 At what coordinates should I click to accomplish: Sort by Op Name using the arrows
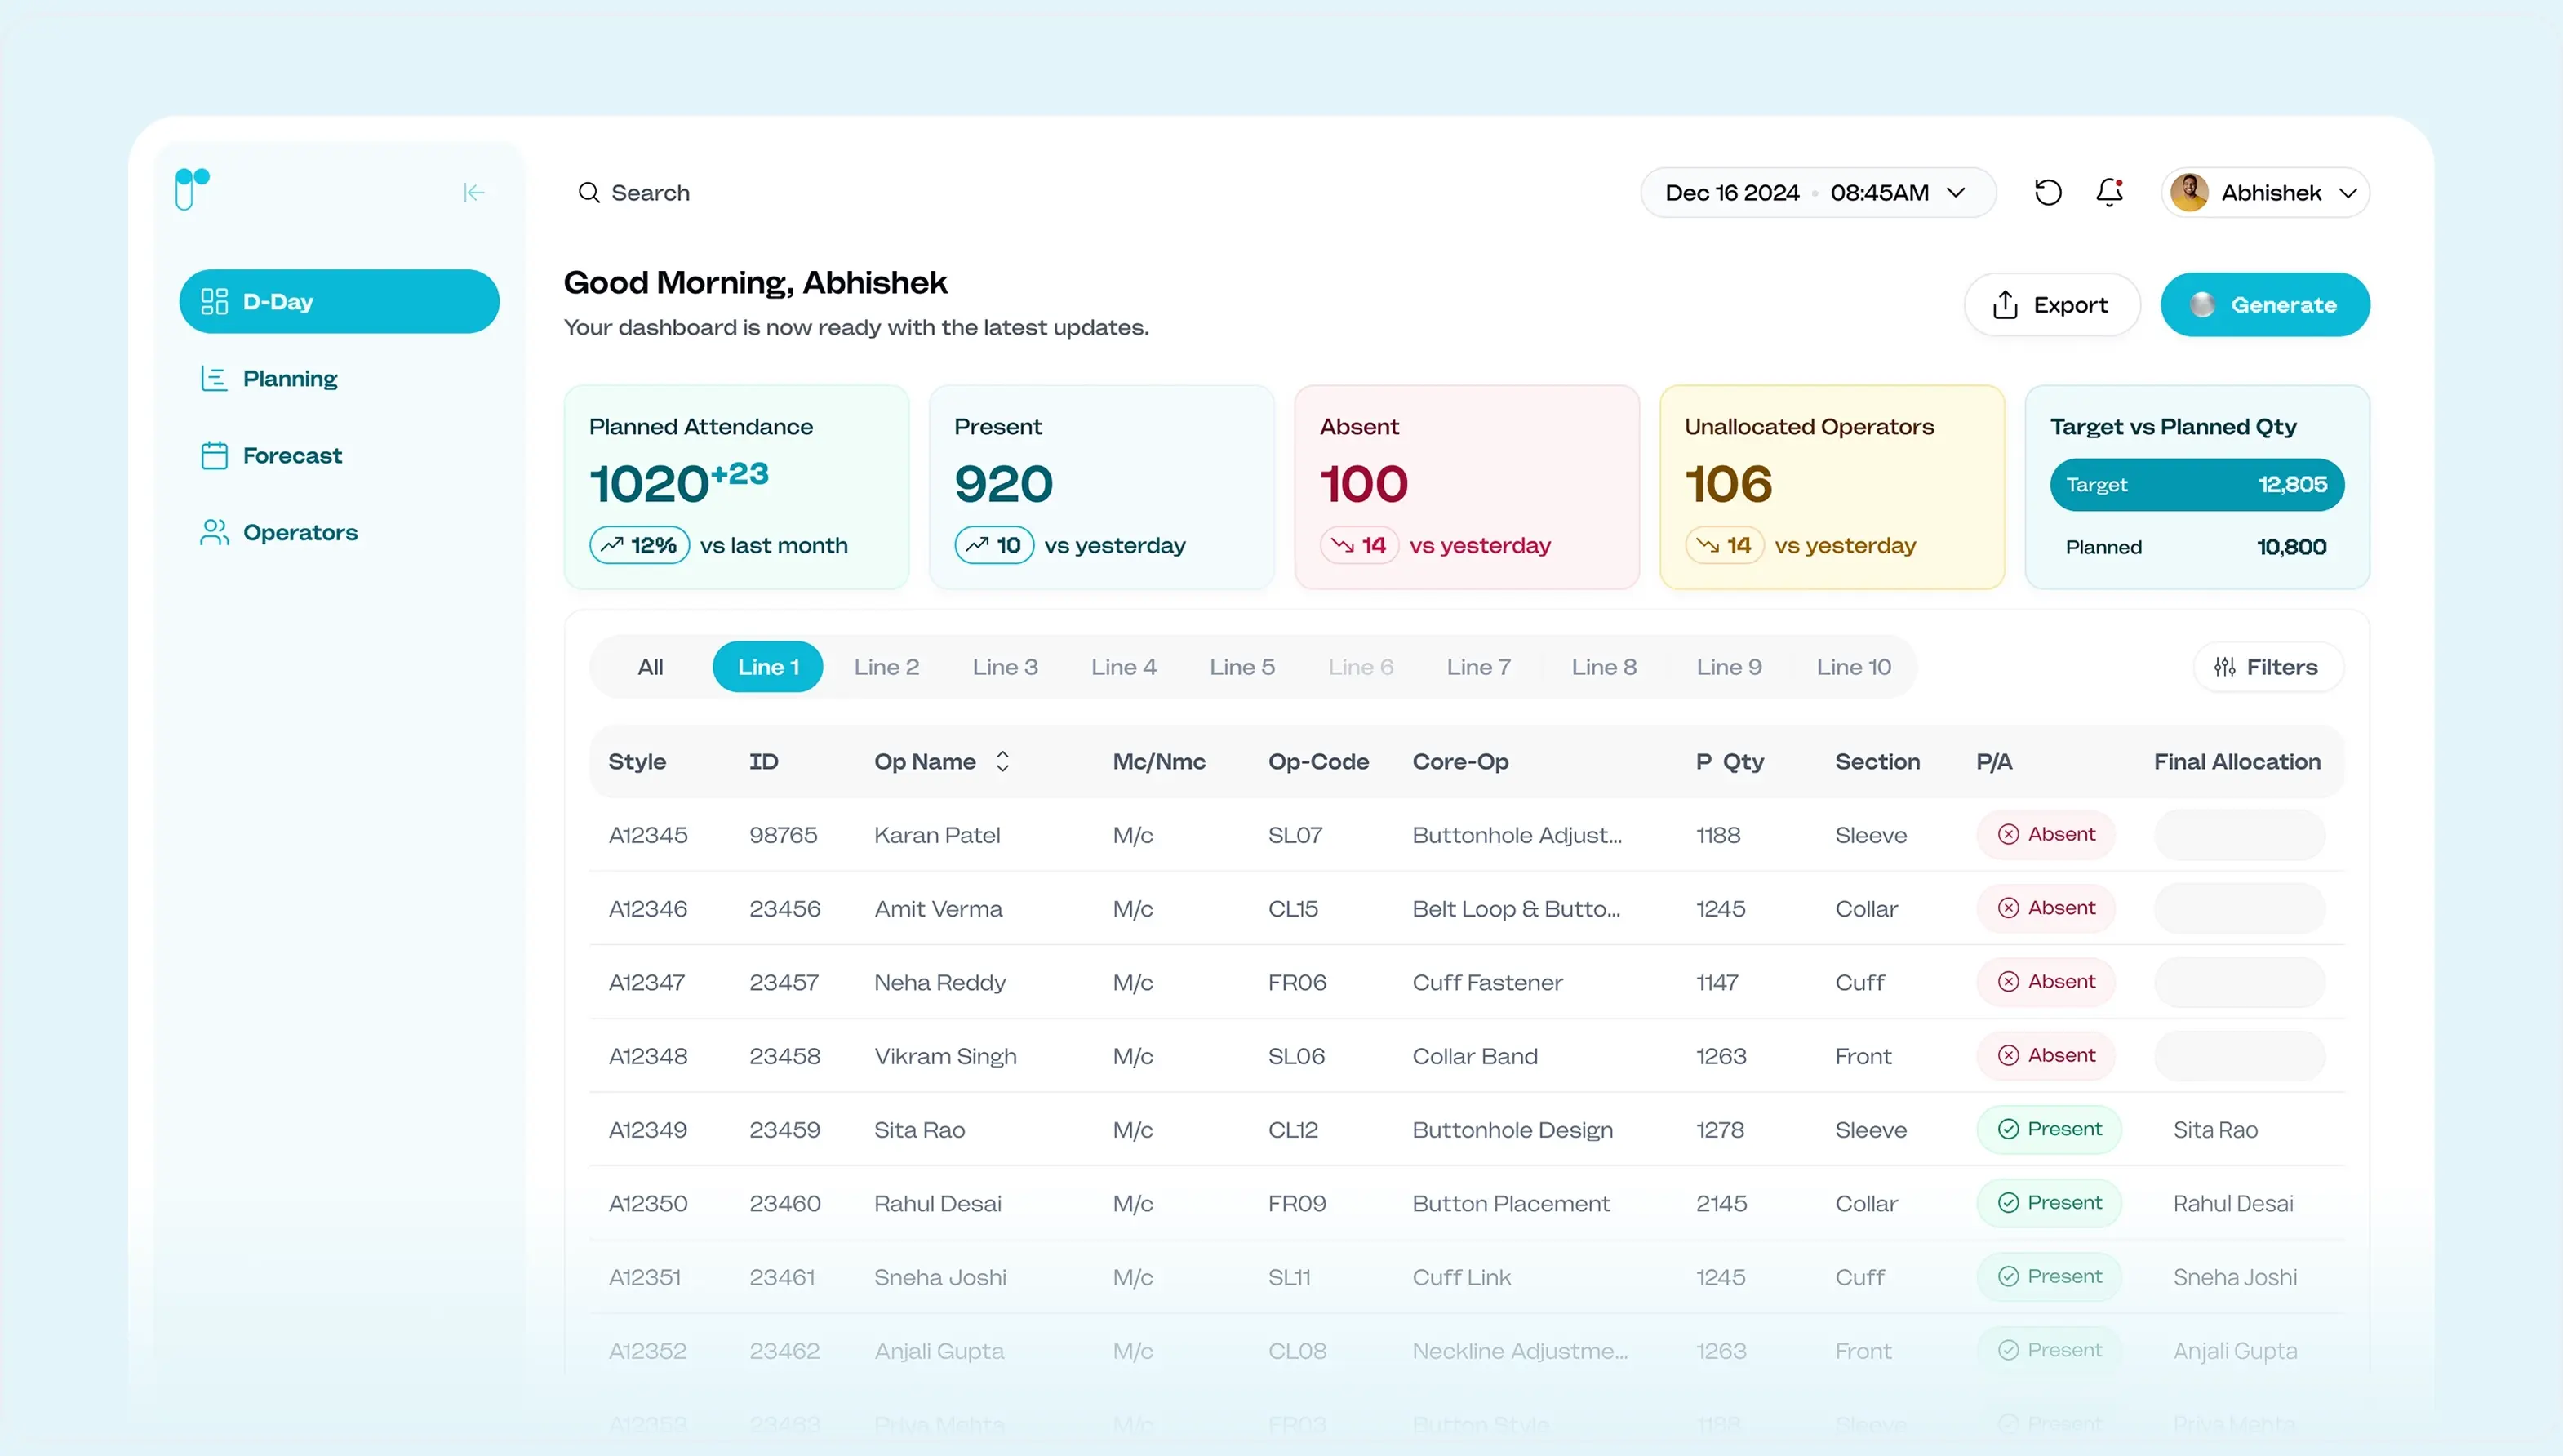click(1002, 762)
